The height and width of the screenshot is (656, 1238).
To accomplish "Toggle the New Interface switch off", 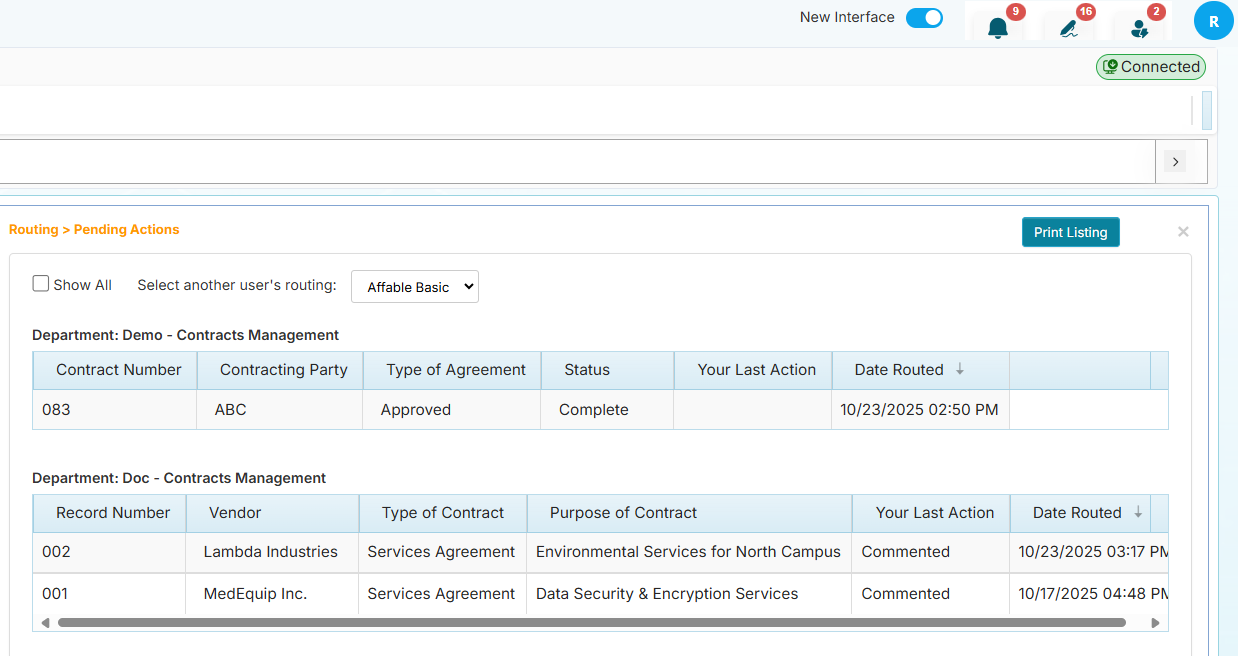I will click(924, 17).
